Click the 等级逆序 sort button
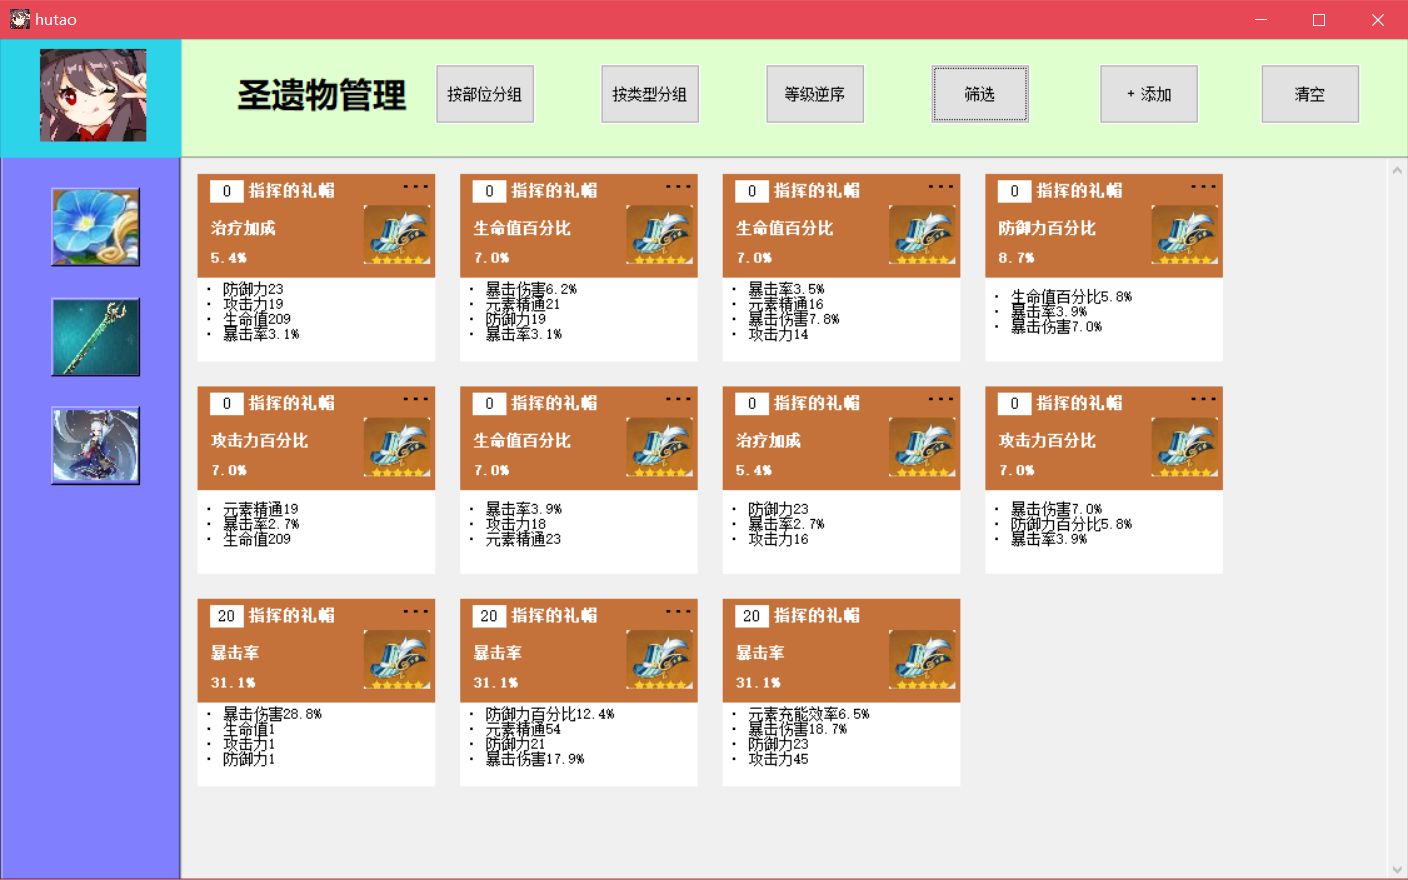The image size is (1408, 880). [x=815, y=93]
